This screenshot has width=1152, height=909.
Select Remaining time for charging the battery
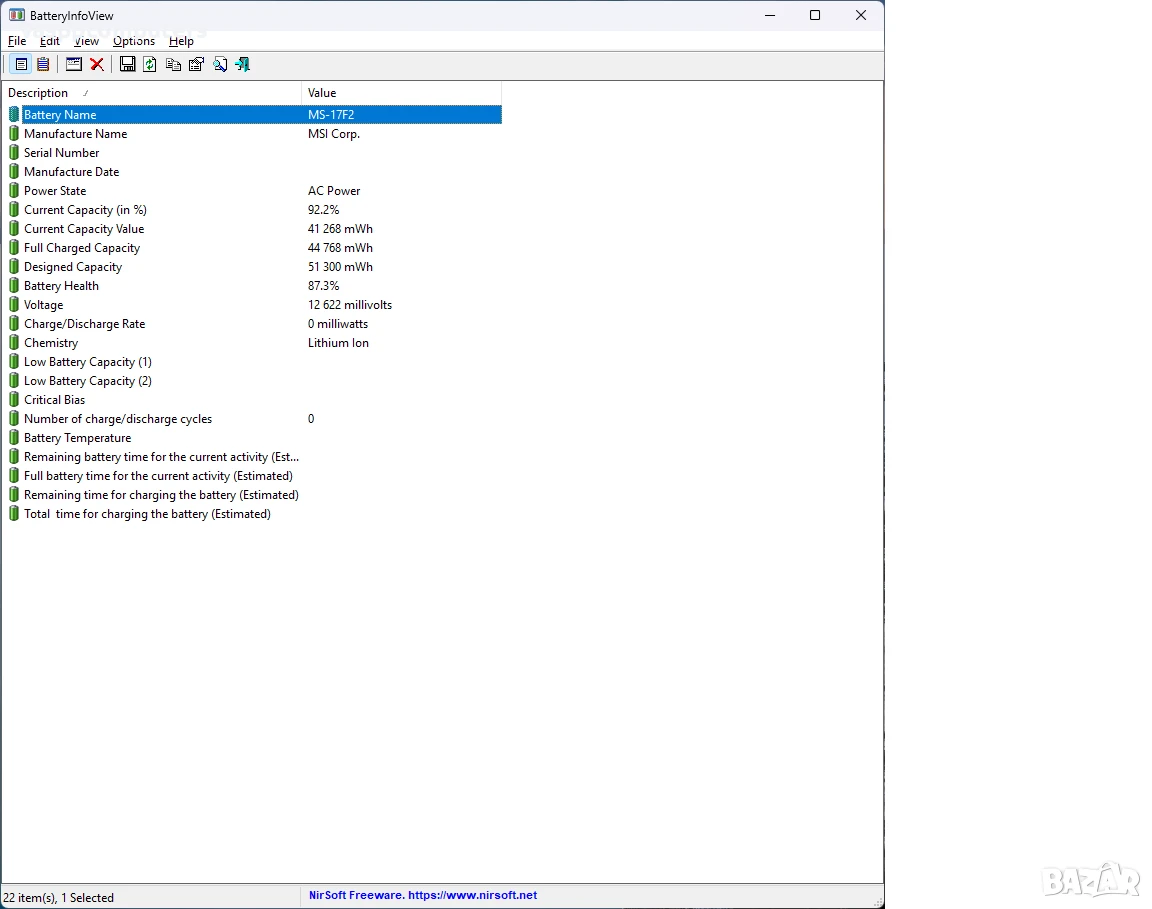[x=254, y=495]
